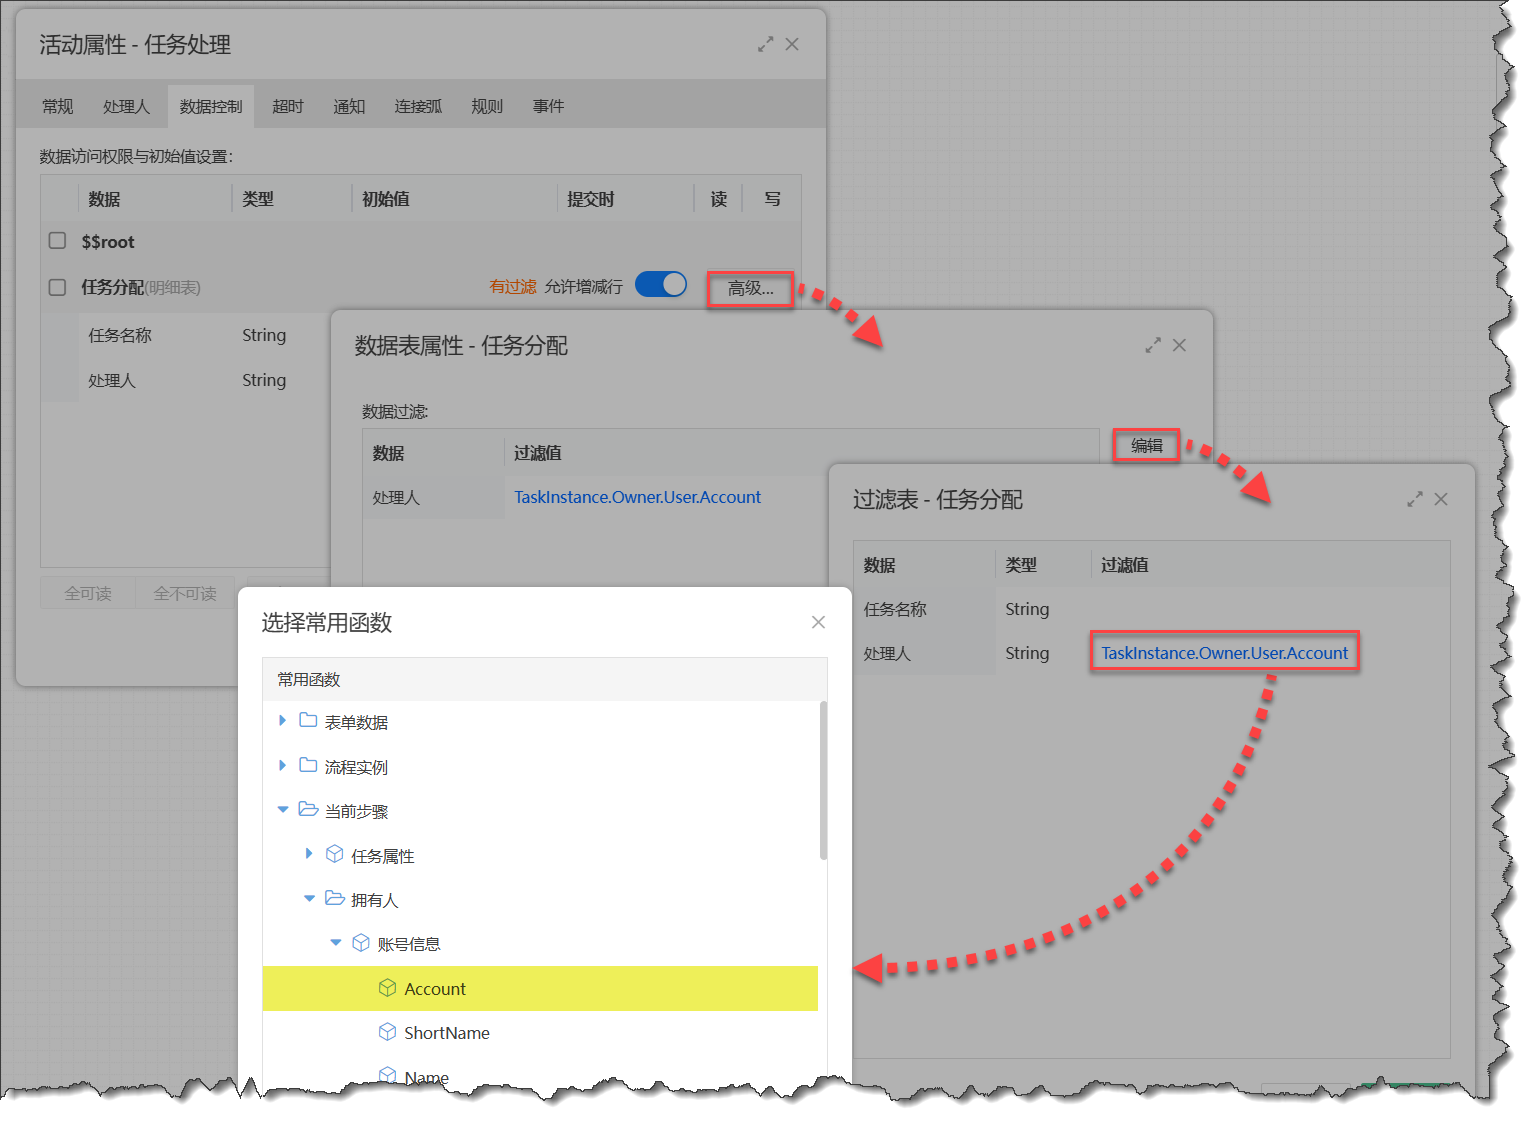Expand the 流程实例 tree node
This screenshot has width=1536, height=1122.
[282, 766]
